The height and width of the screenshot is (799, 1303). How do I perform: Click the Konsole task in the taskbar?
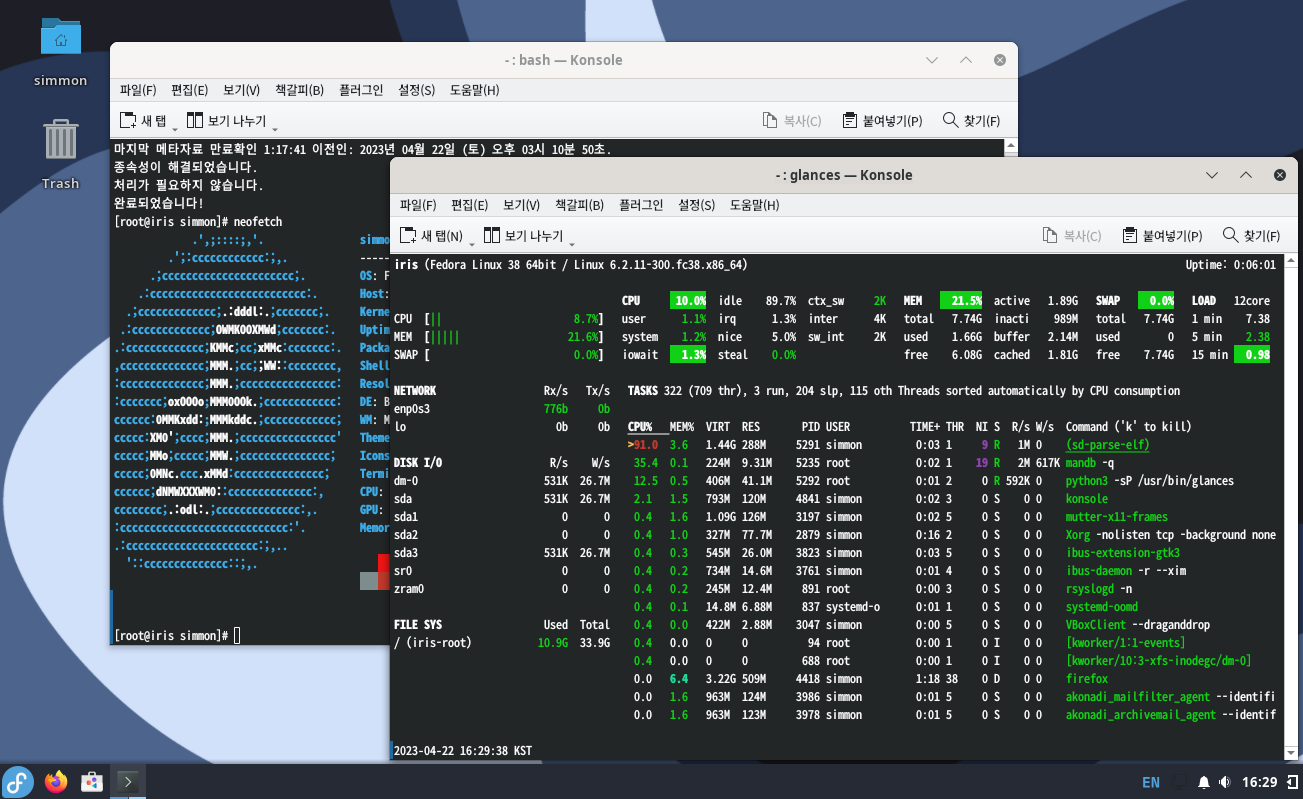click(x=127, y=781)
